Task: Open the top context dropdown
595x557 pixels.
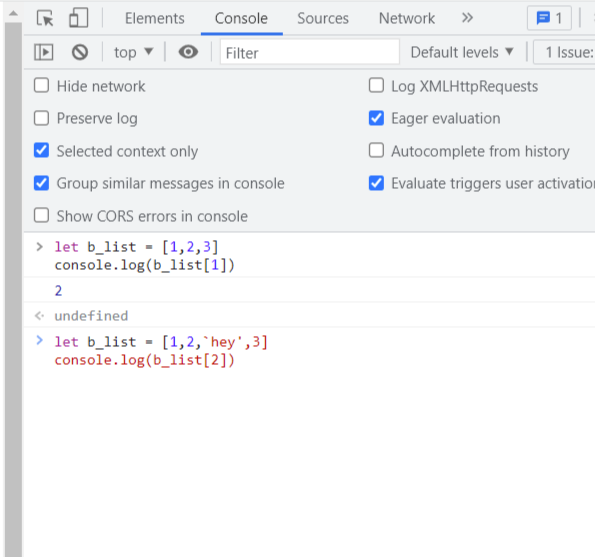Action: [x=133, y=52]
